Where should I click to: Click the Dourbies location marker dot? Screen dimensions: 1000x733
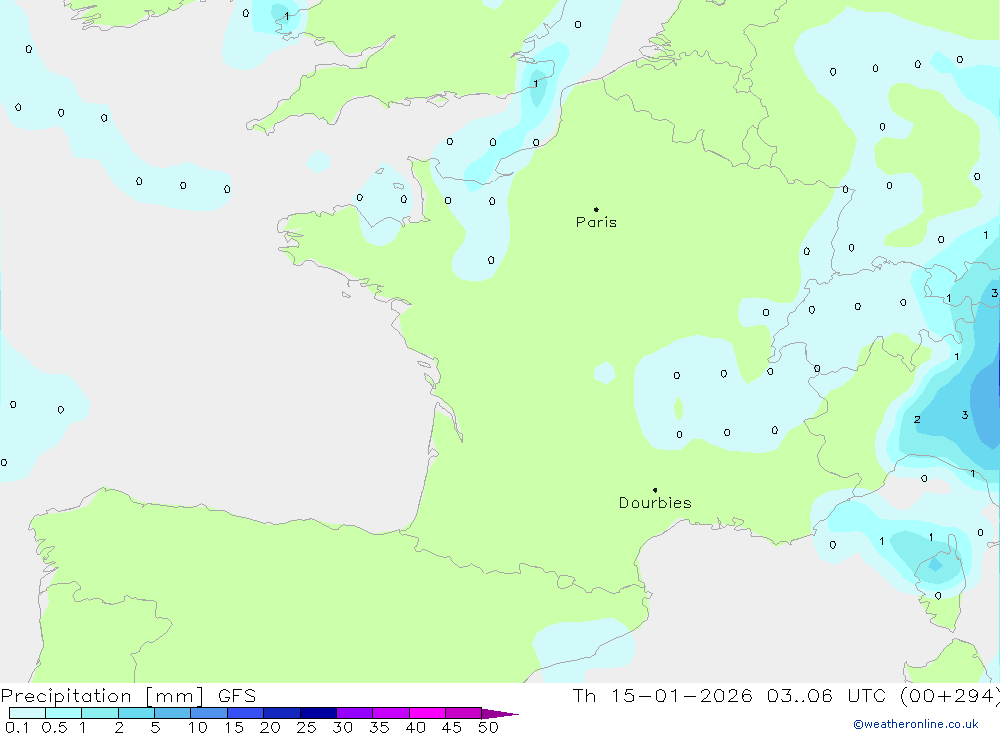click(655, 490)
